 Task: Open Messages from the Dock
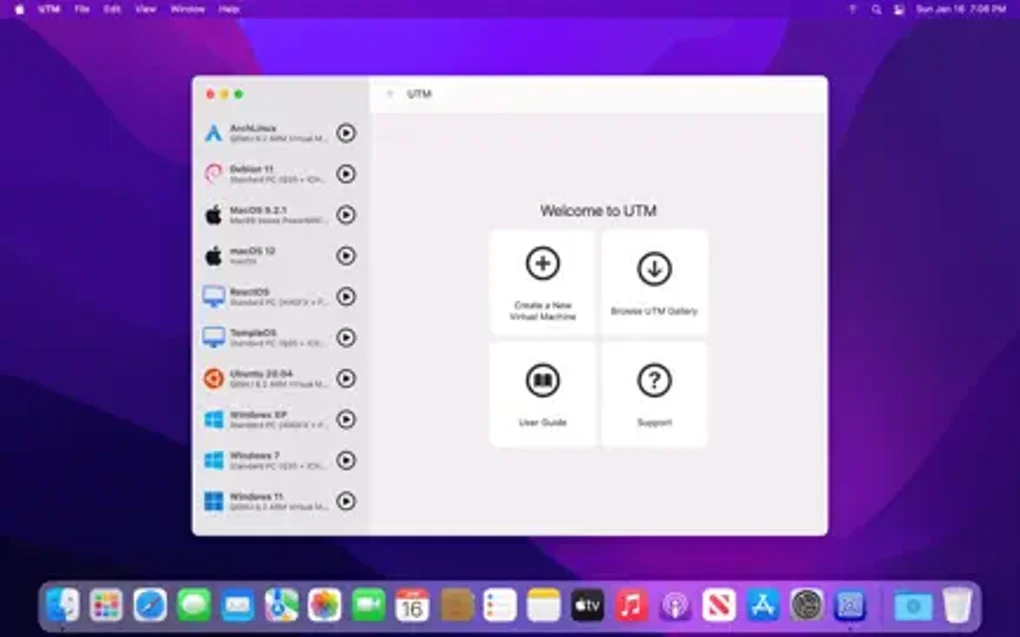(194, 606)
